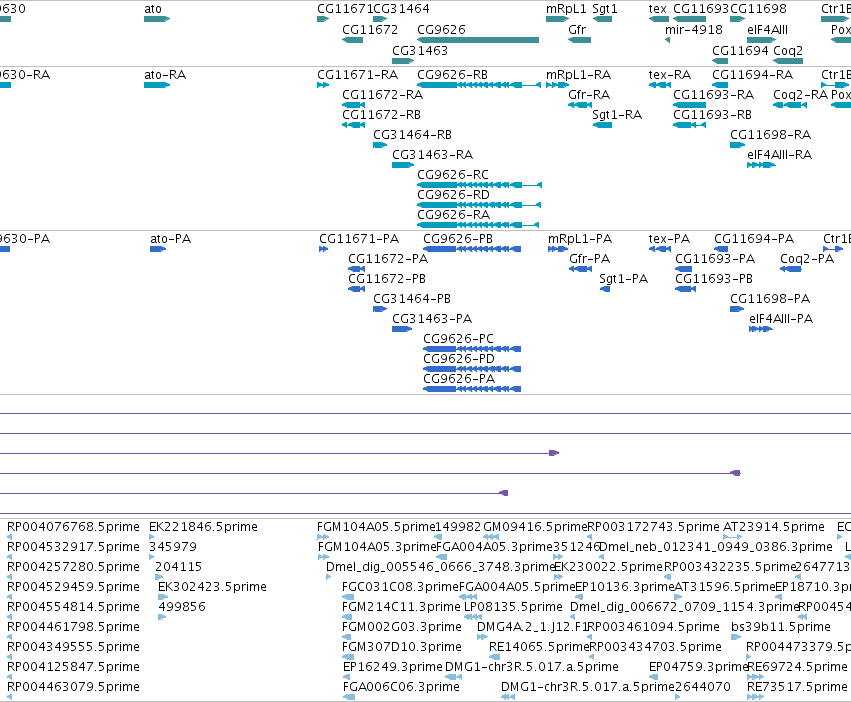851x702 pixels.
Task: Open the CG11693-RB transcript label
Action: click(713, 115)
